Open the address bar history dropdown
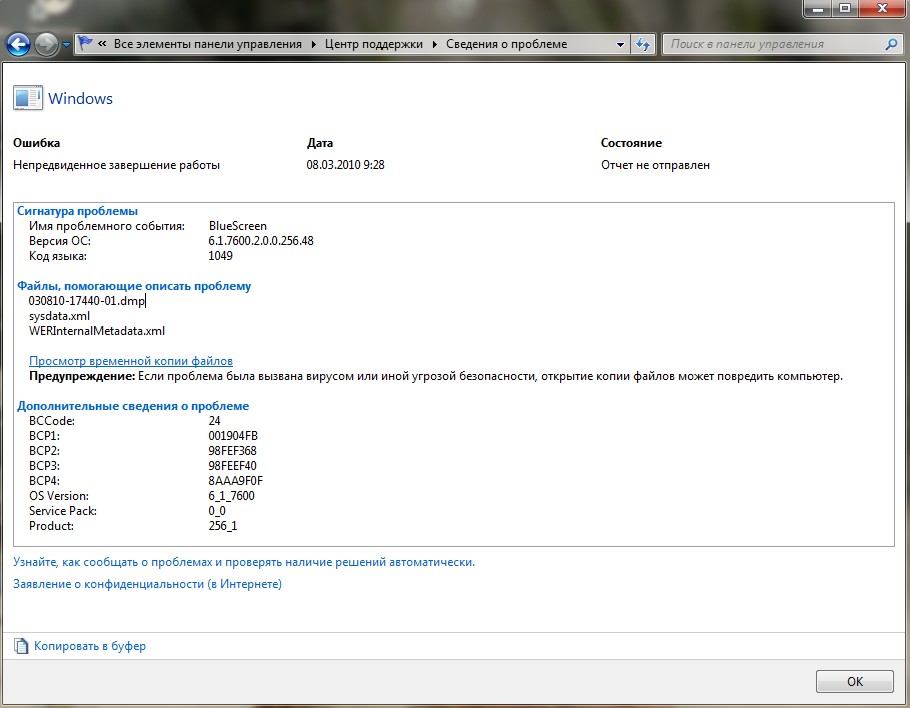 pos(620,44)
